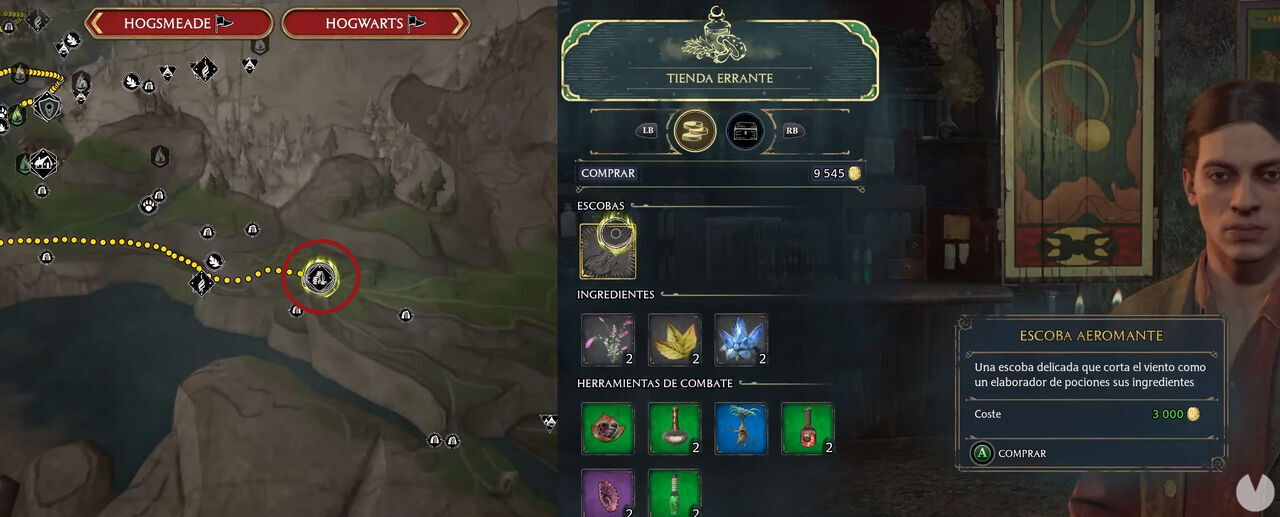Pick the pink flower ingredient
Viewport: 1280px width, 517px height.
pos(608,340)
